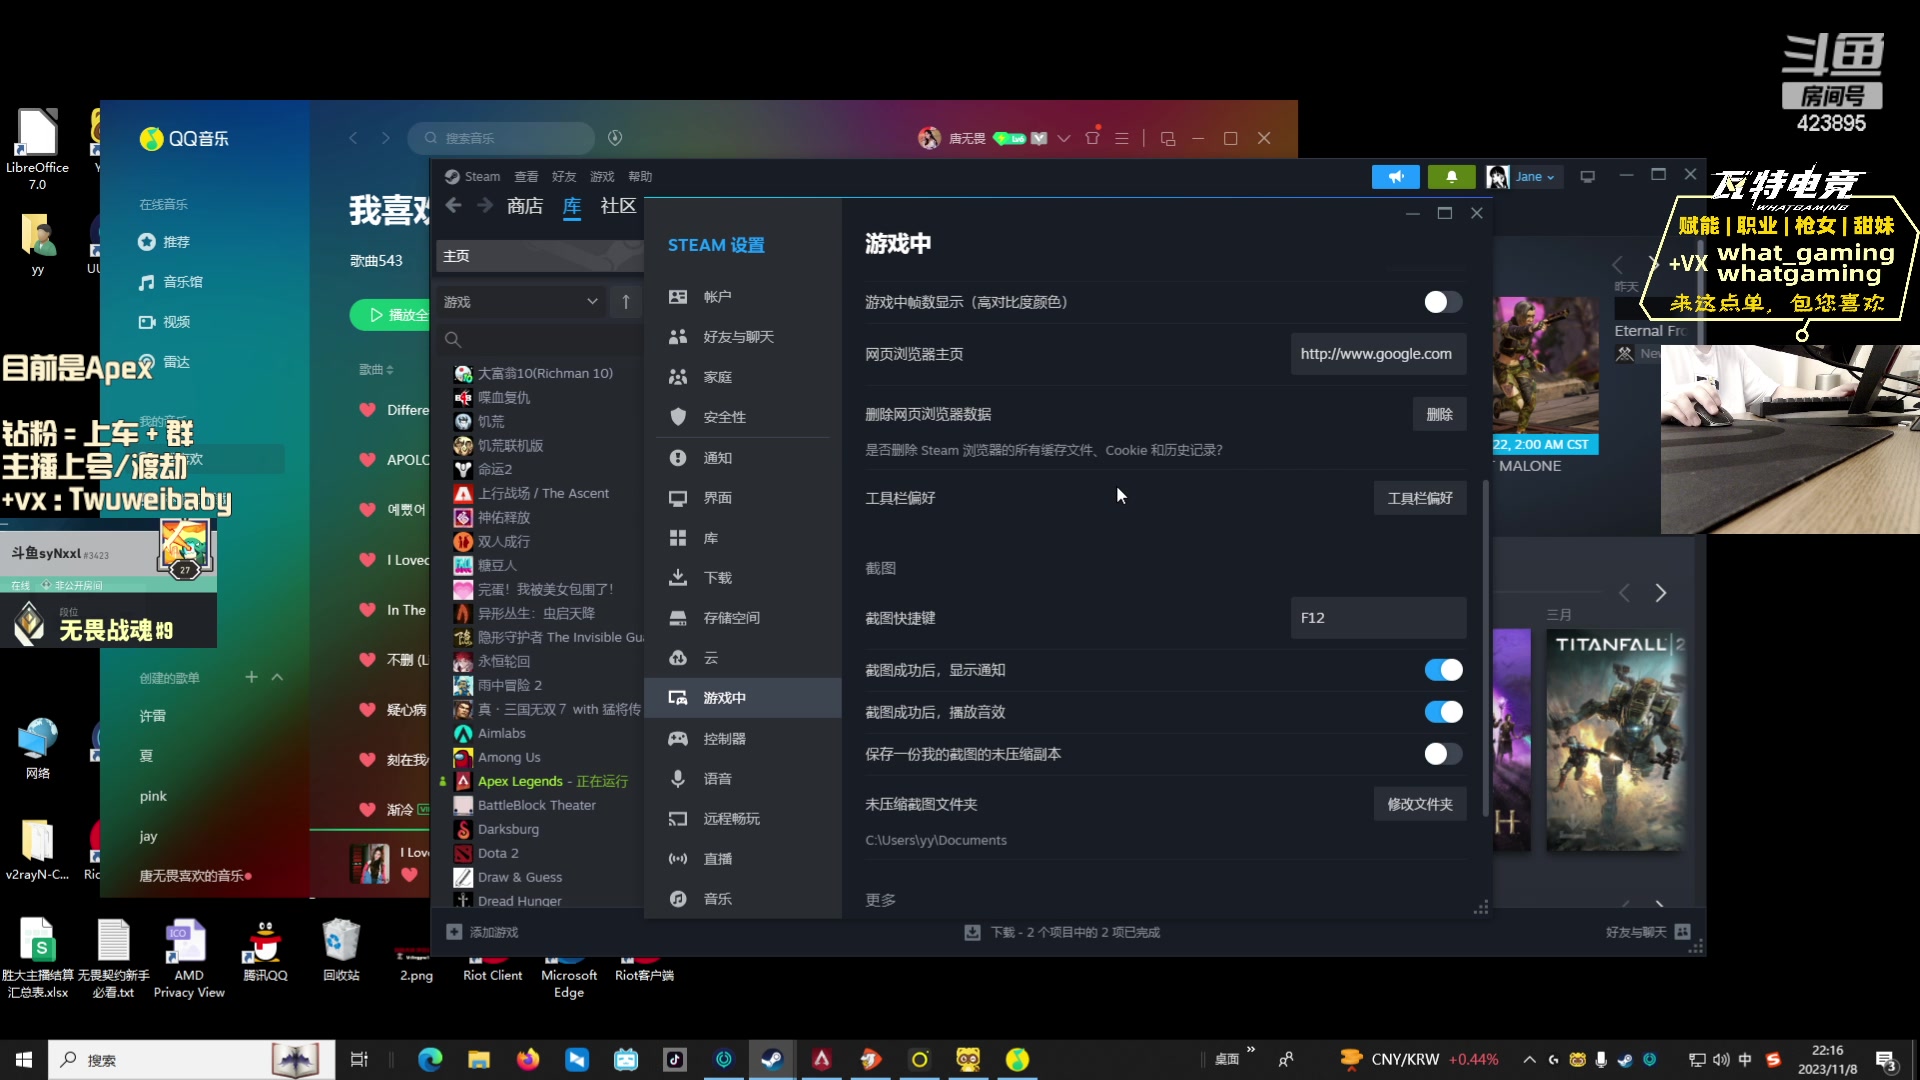Open 好友与聊天 settings section

tap(742, 337)
